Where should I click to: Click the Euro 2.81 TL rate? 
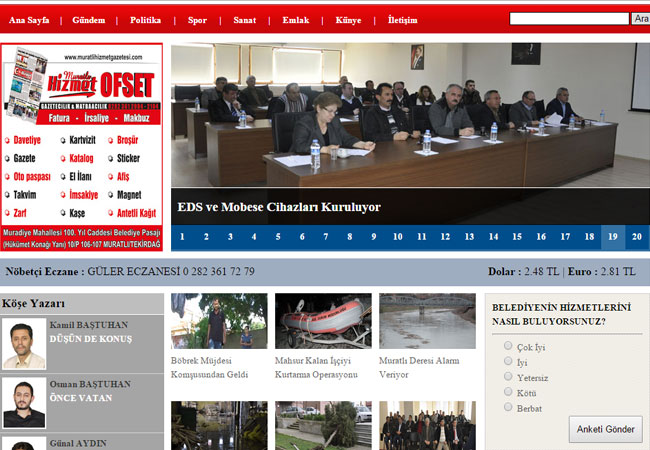(601, 271)
